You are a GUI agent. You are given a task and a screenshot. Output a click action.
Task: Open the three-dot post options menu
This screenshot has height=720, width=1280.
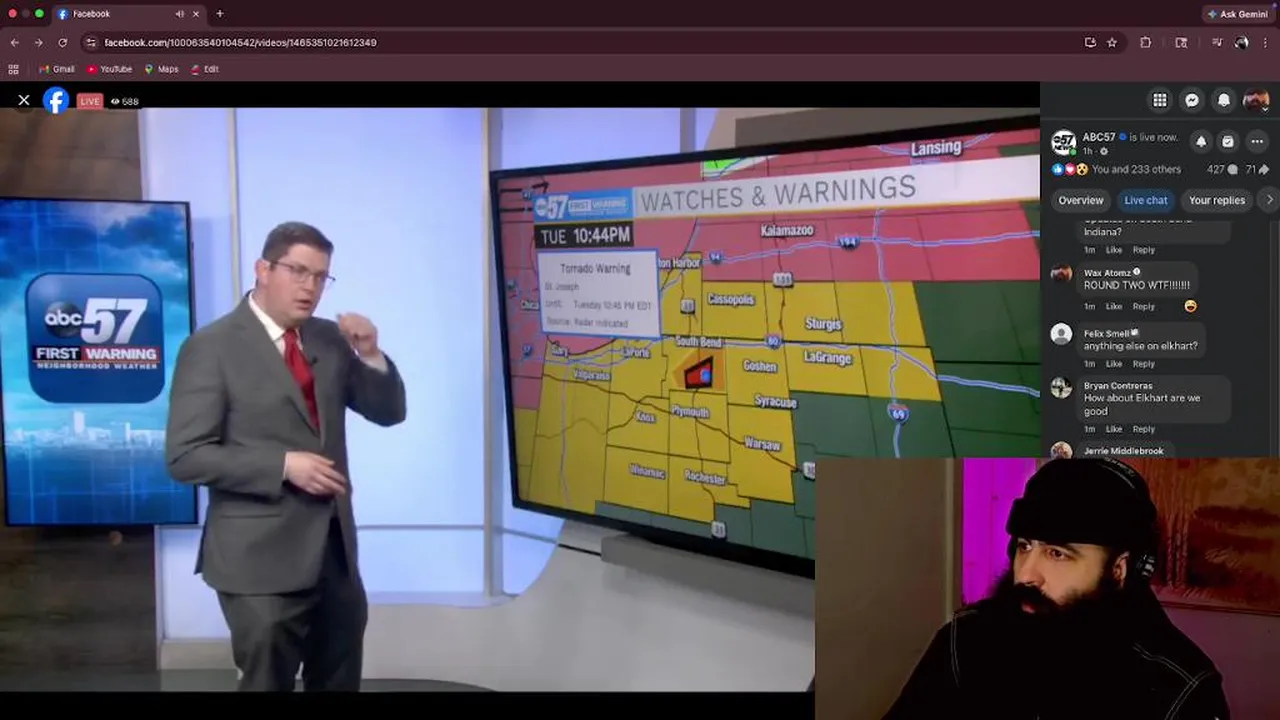pyautogui.click(x=1257, y=142)
